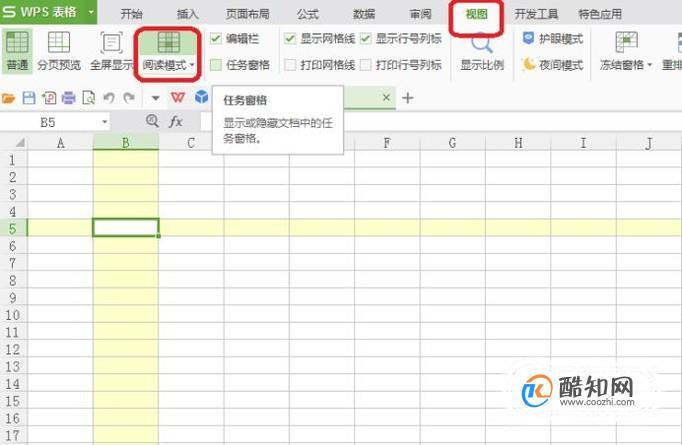Select the active cell B5

coord(126,228)
